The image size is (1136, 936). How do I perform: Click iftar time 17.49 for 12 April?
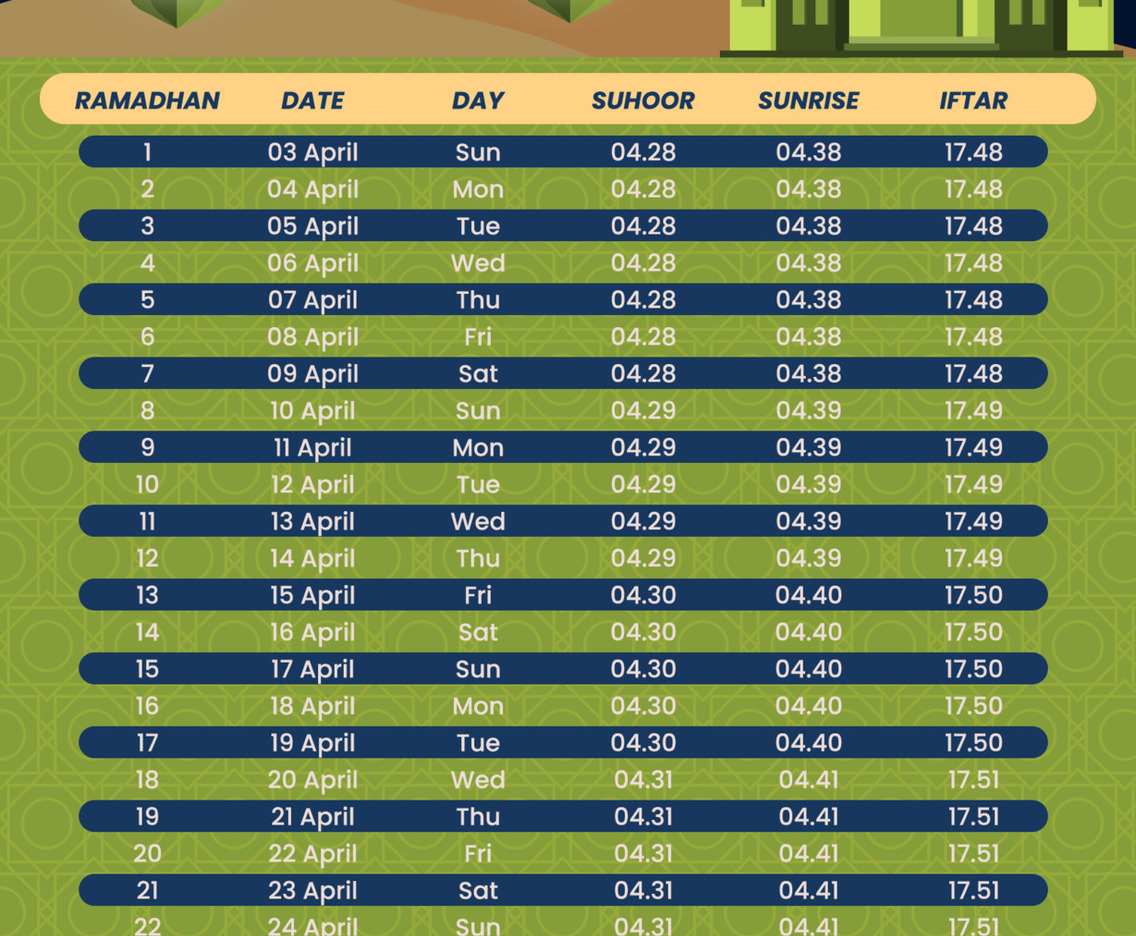[x=974, y=485]
